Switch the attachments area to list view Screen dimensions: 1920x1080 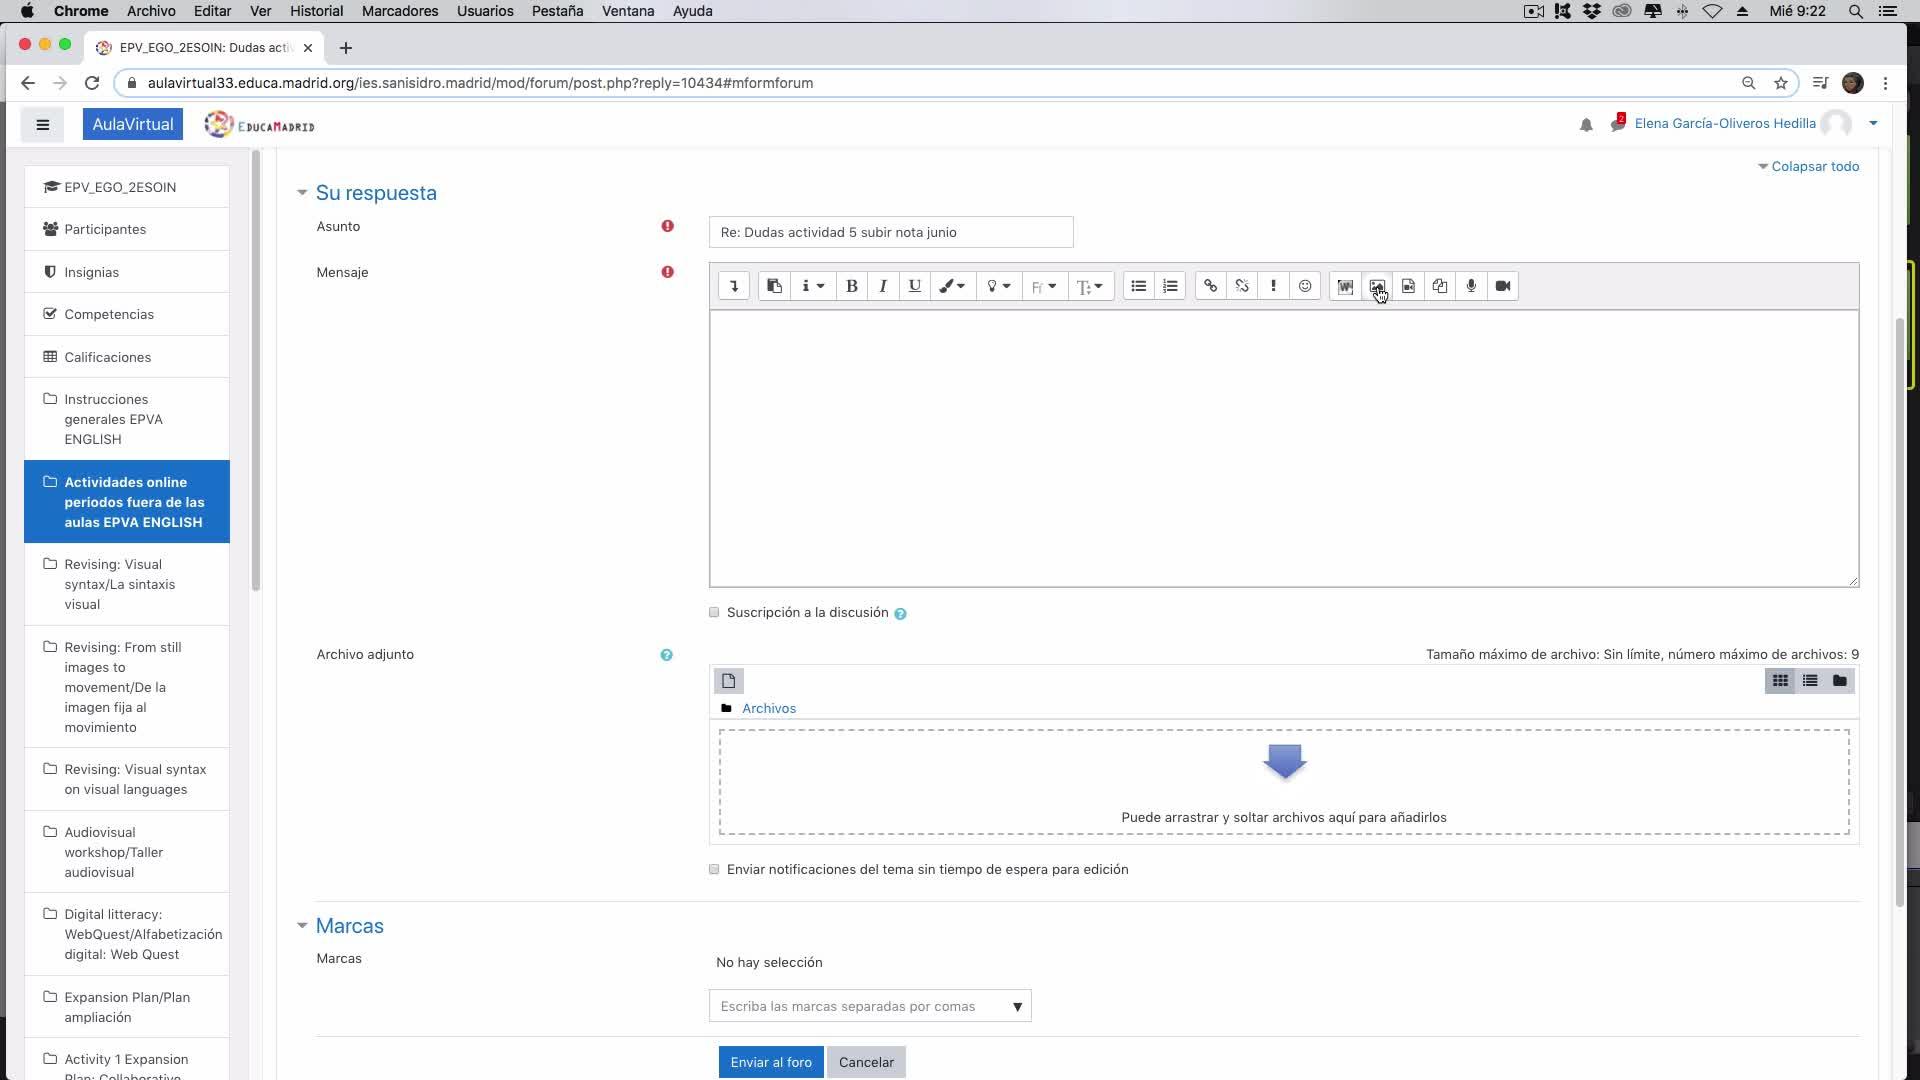pos(1810,681)
